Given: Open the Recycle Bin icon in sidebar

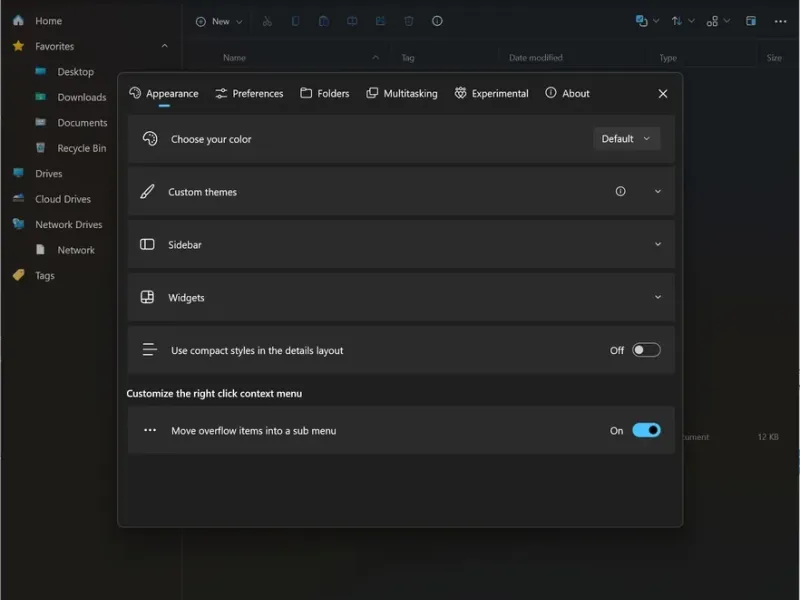Looking at the screenshot, I should click(41, 148).
